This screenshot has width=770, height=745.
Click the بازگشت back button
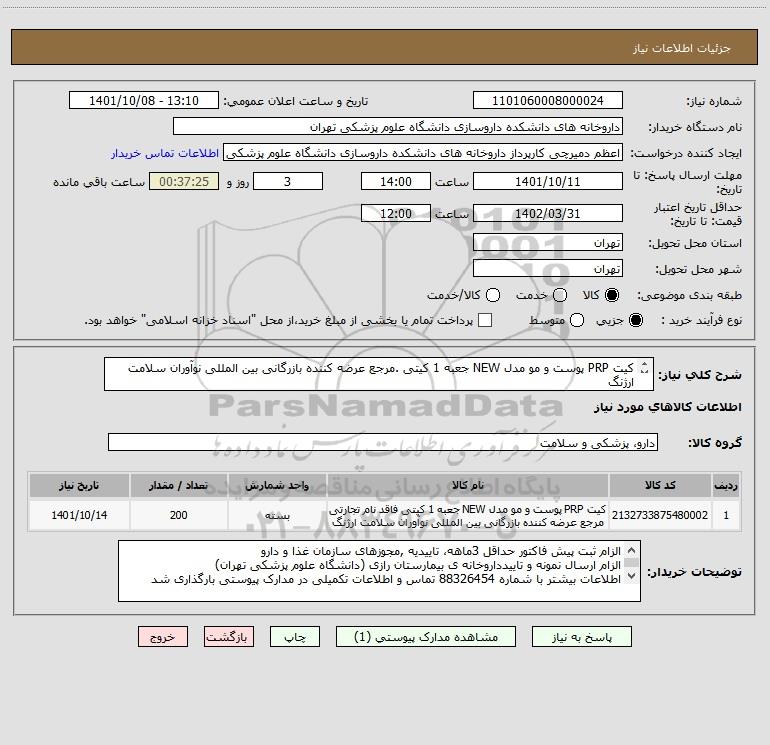pos(229,637)
